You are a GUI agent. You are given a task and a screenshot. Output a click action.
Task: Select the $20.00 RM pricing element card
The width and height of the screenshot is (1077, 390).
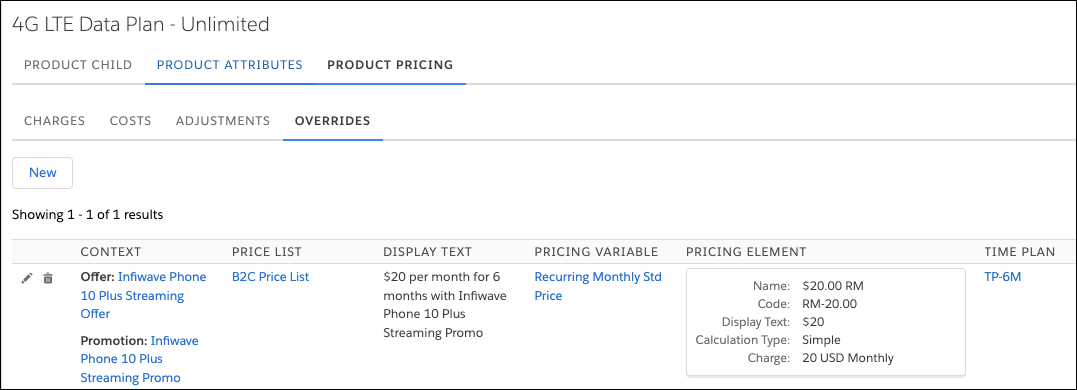coord(826,322)
